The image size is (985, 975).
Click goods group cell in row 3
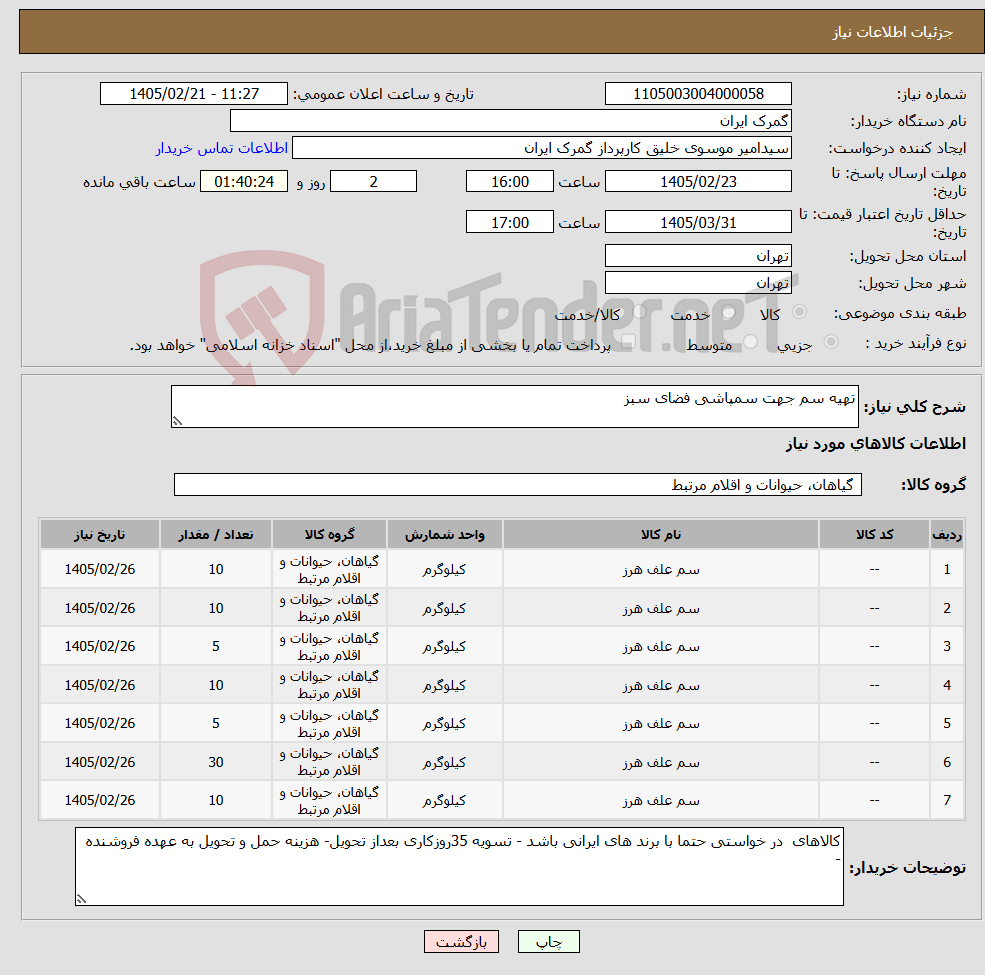(x=329, y=646)
